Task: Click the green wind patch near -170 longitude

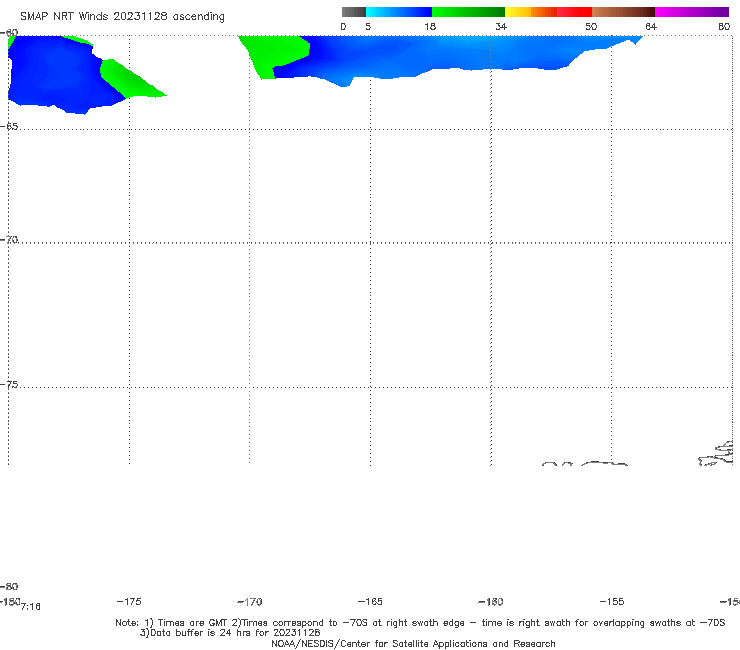Action: 275,54
